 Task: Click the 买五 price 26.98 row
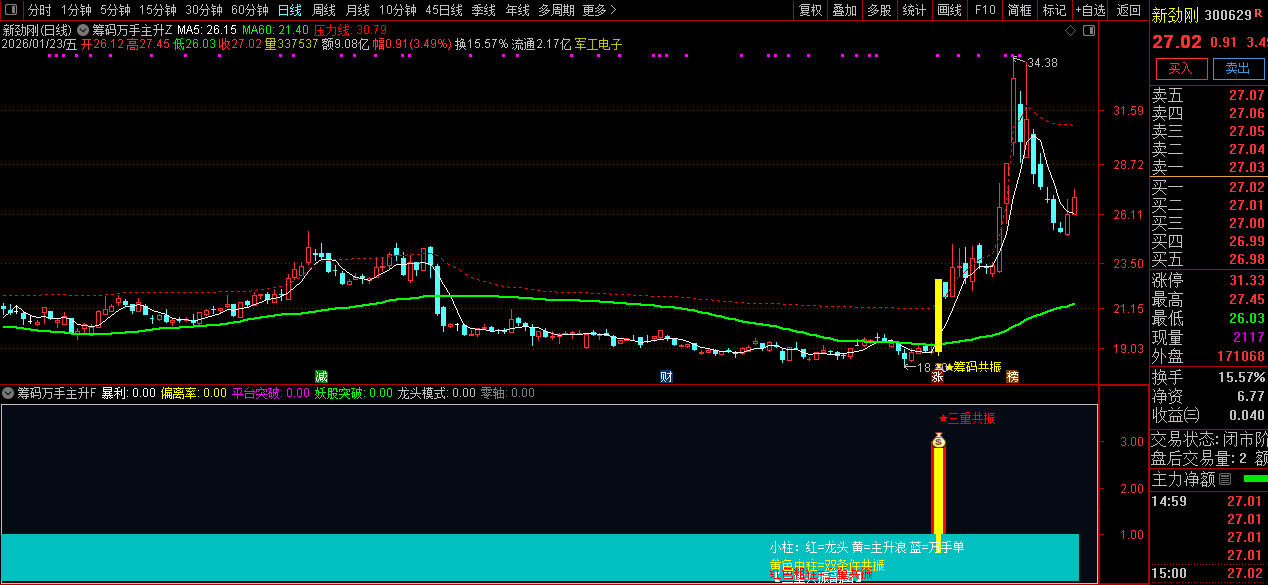[x=1208, y=259]
